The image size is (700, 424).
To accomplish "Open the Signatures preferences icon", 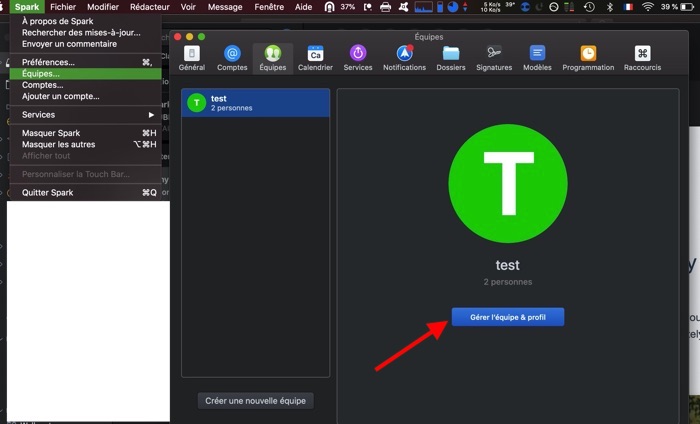I will coord(494,58).
